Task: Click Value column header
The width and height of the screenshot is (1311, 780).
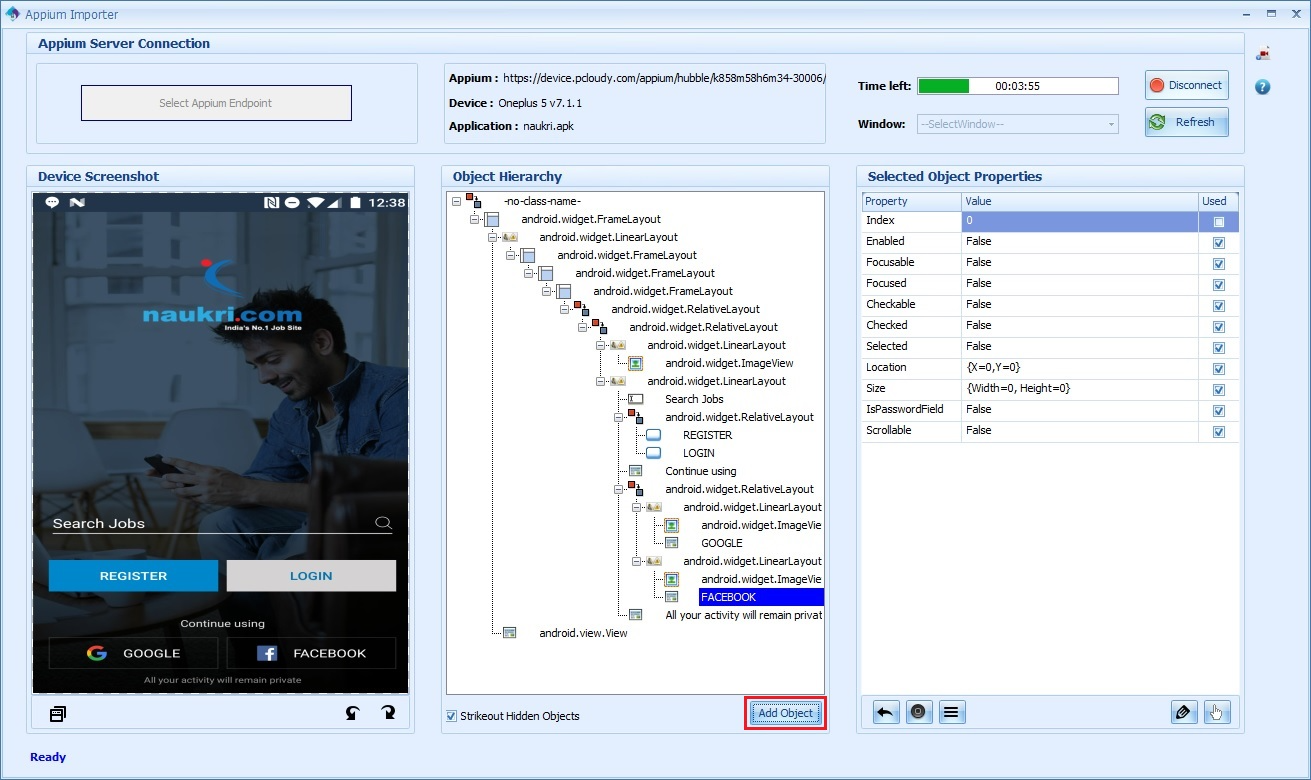Action: (1080, 201)
